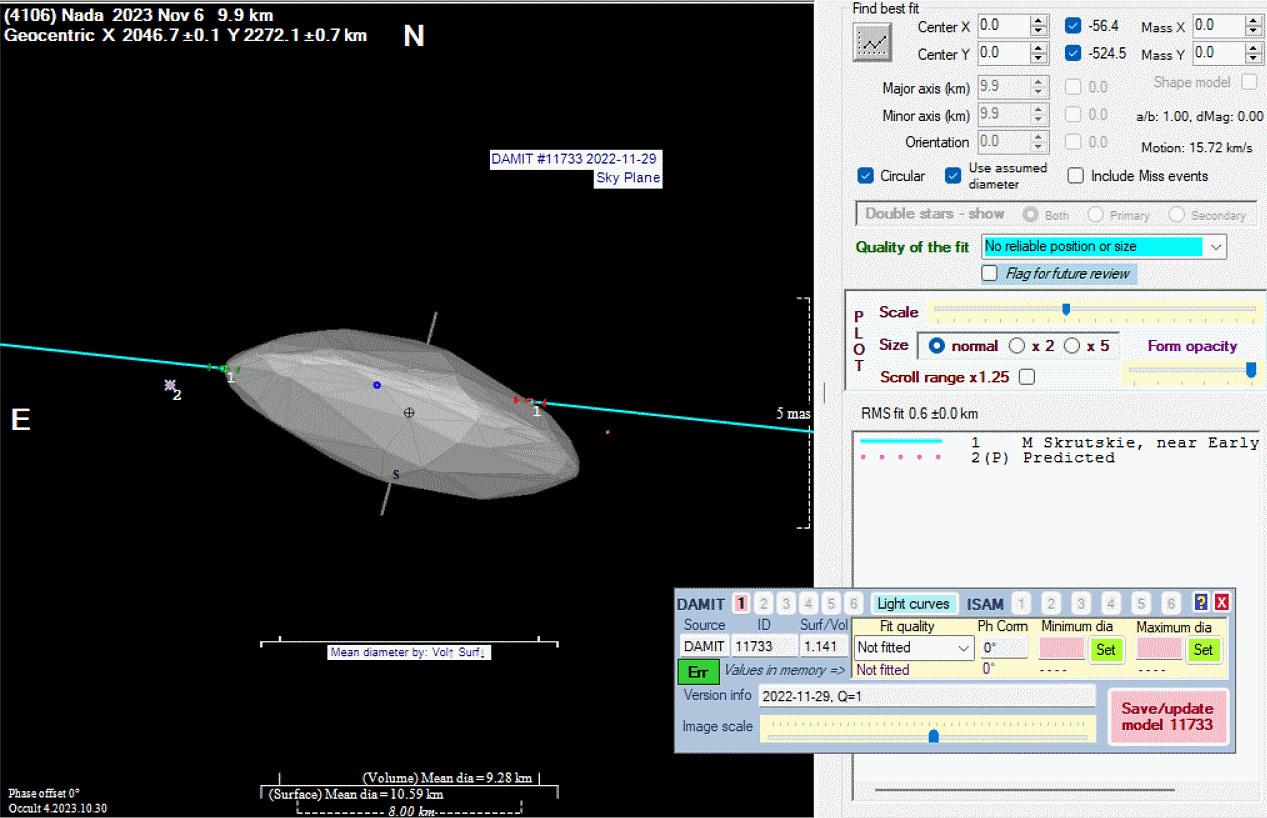
Task: Select DAMIT model number 1
Action: 741,603
